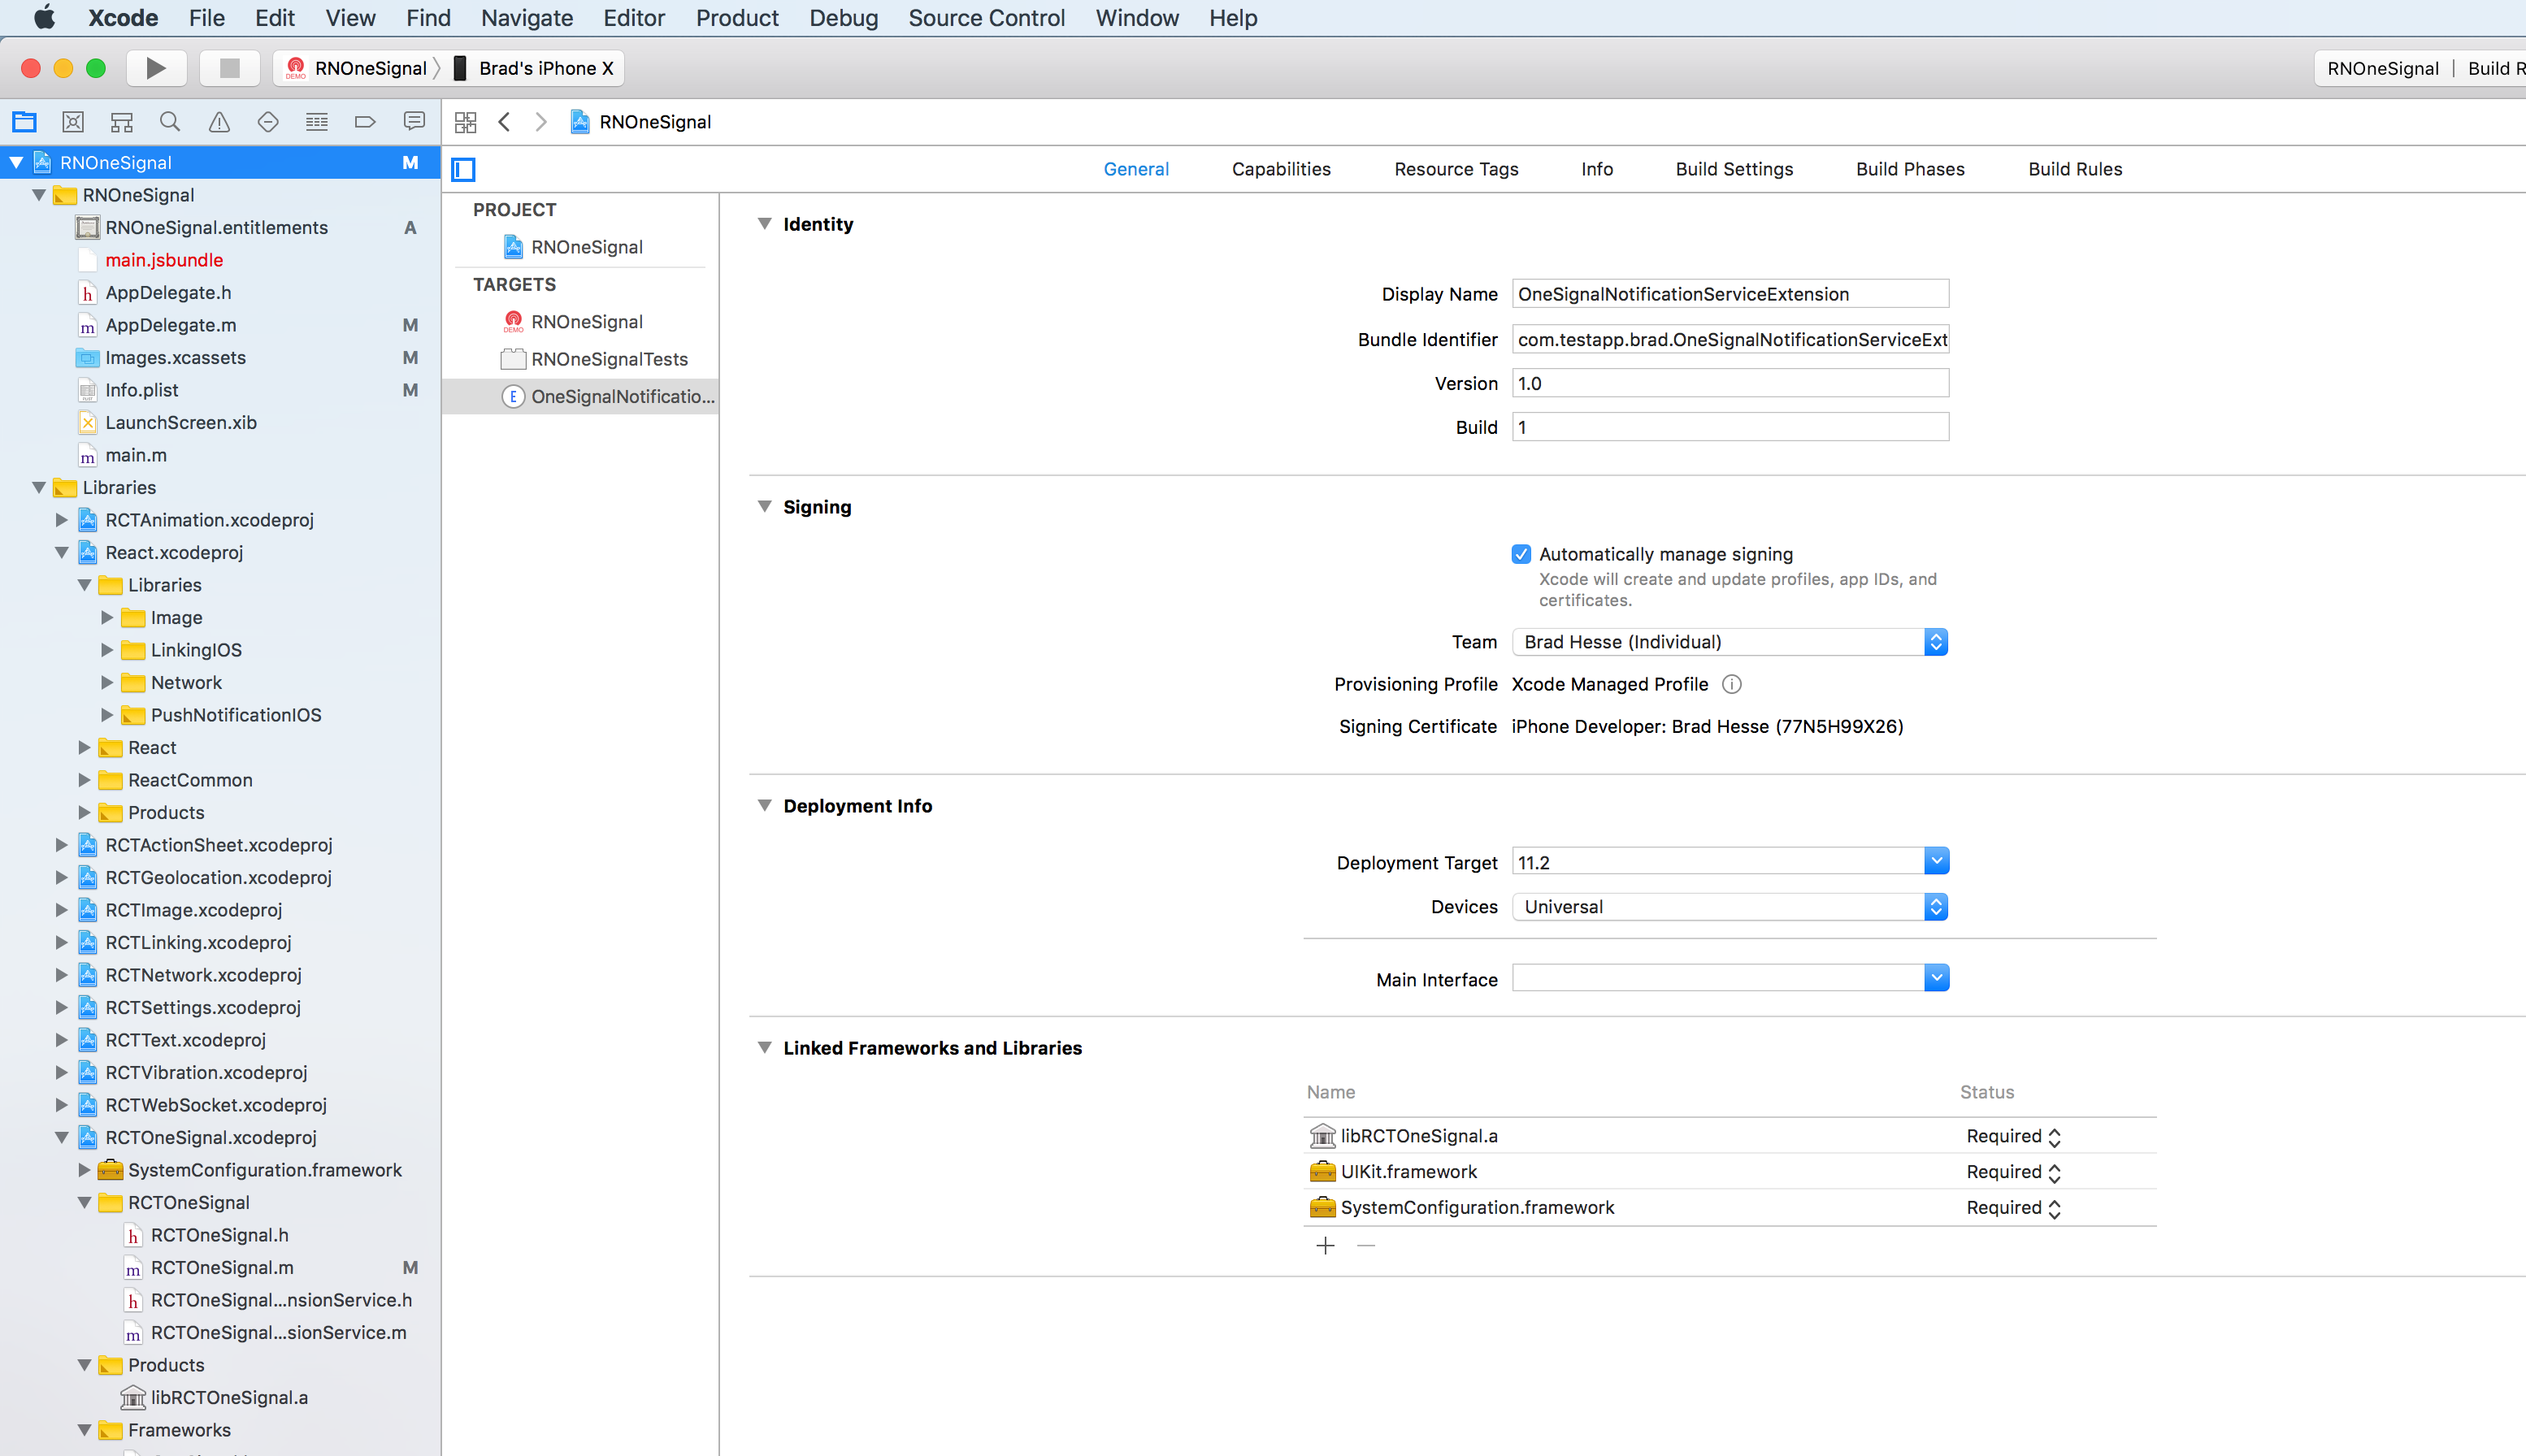The height and width of the screenshot is (1456, 2526).
Task: Collapse the Deployment Info section
Action: 764,805
